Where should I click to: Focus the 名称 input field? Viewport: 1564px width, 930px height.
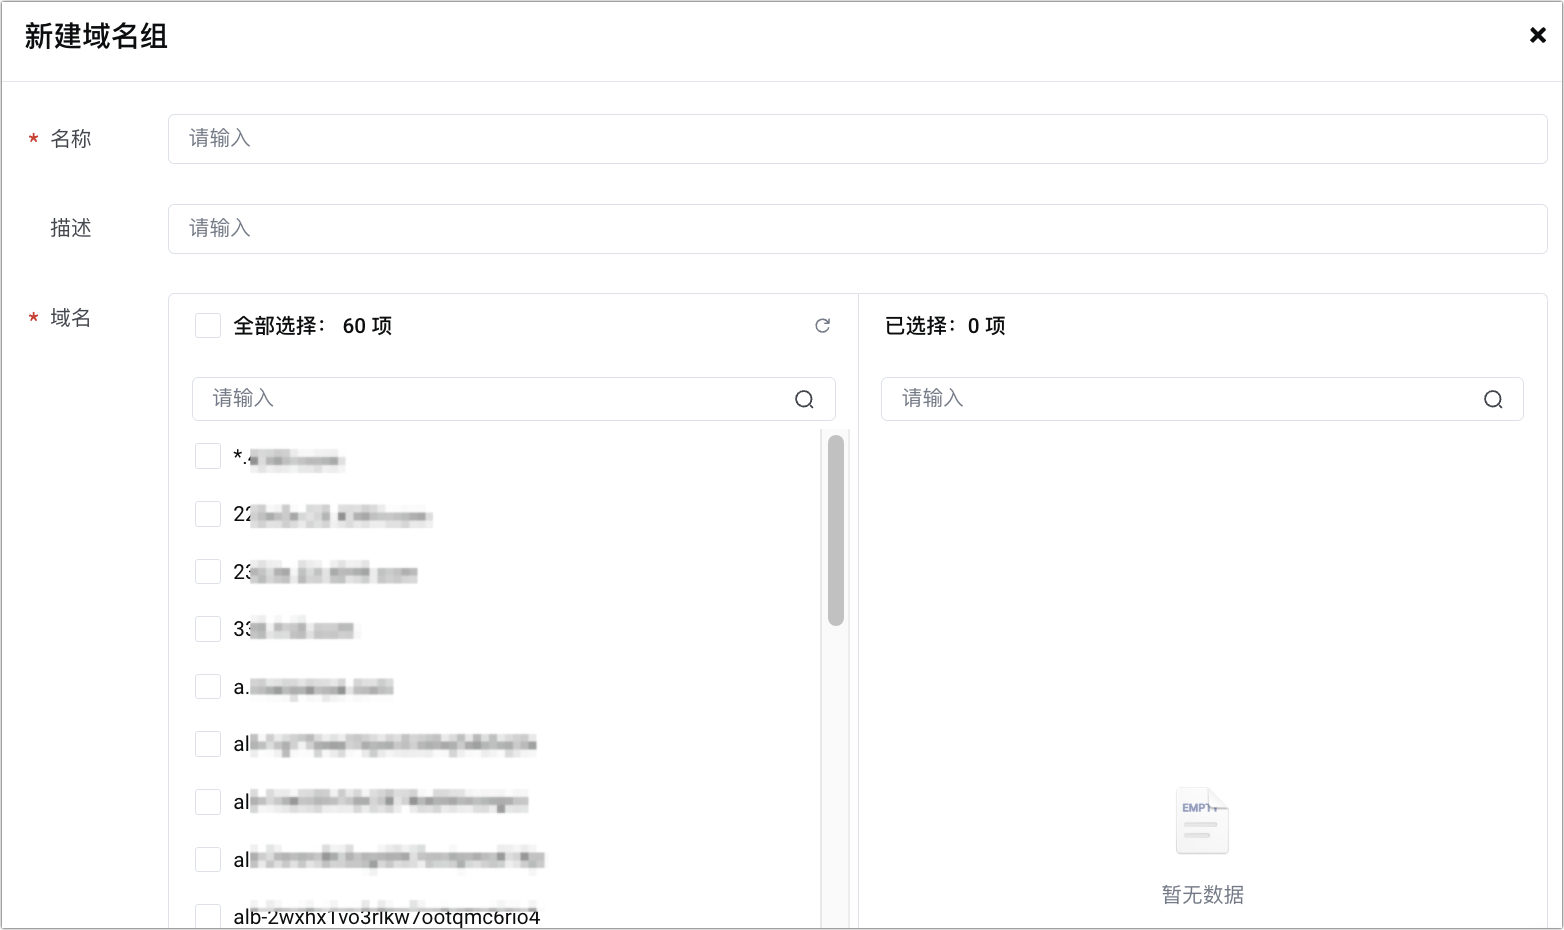click(x=858, y=139)
